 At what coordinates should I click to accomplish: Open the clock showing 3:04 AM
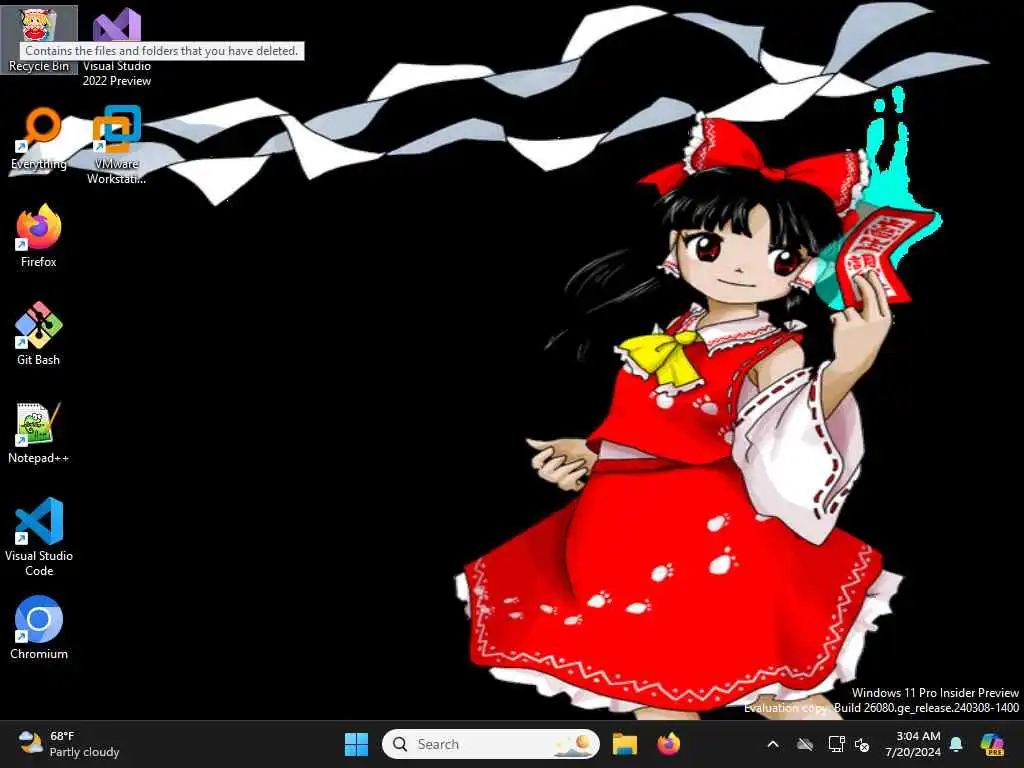click(912, 744)
